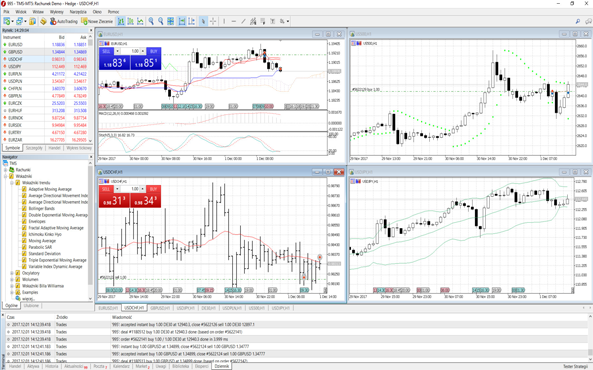Click Nowe Zlecenie button
The height and width of the screenshot is (370, 593).
point(97,21)
